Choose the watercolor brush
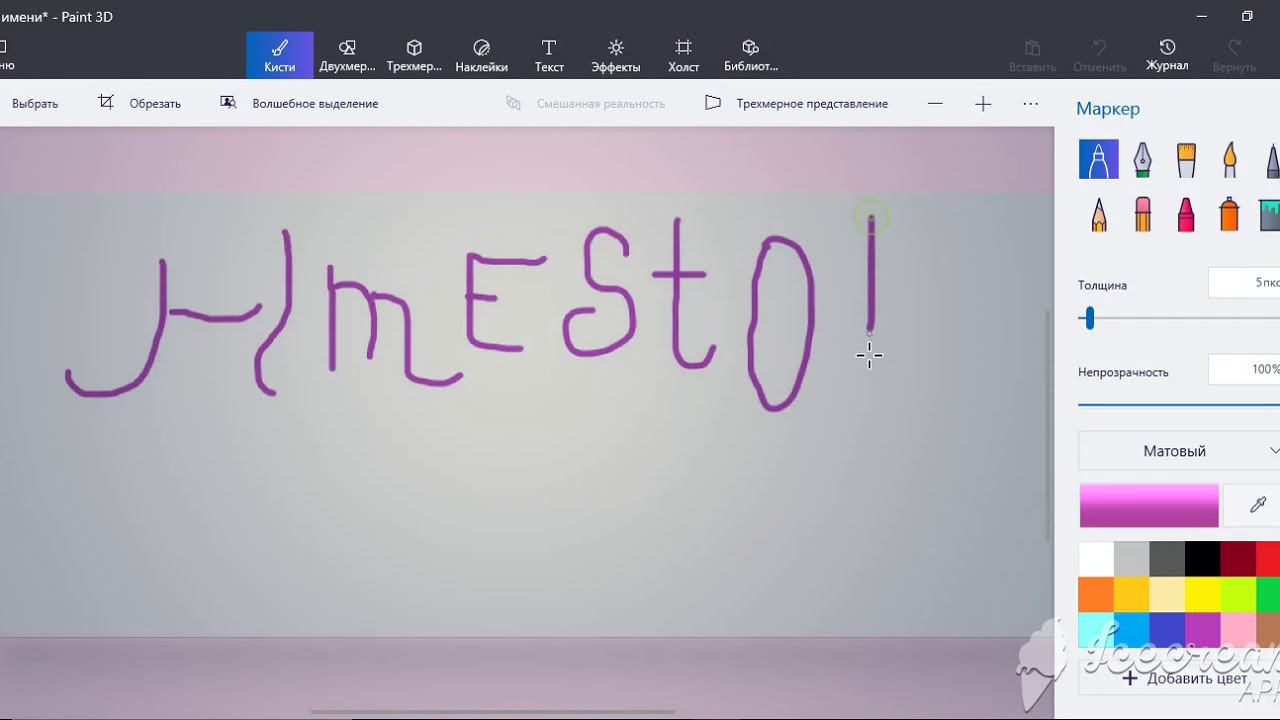 pos(1230,160)
